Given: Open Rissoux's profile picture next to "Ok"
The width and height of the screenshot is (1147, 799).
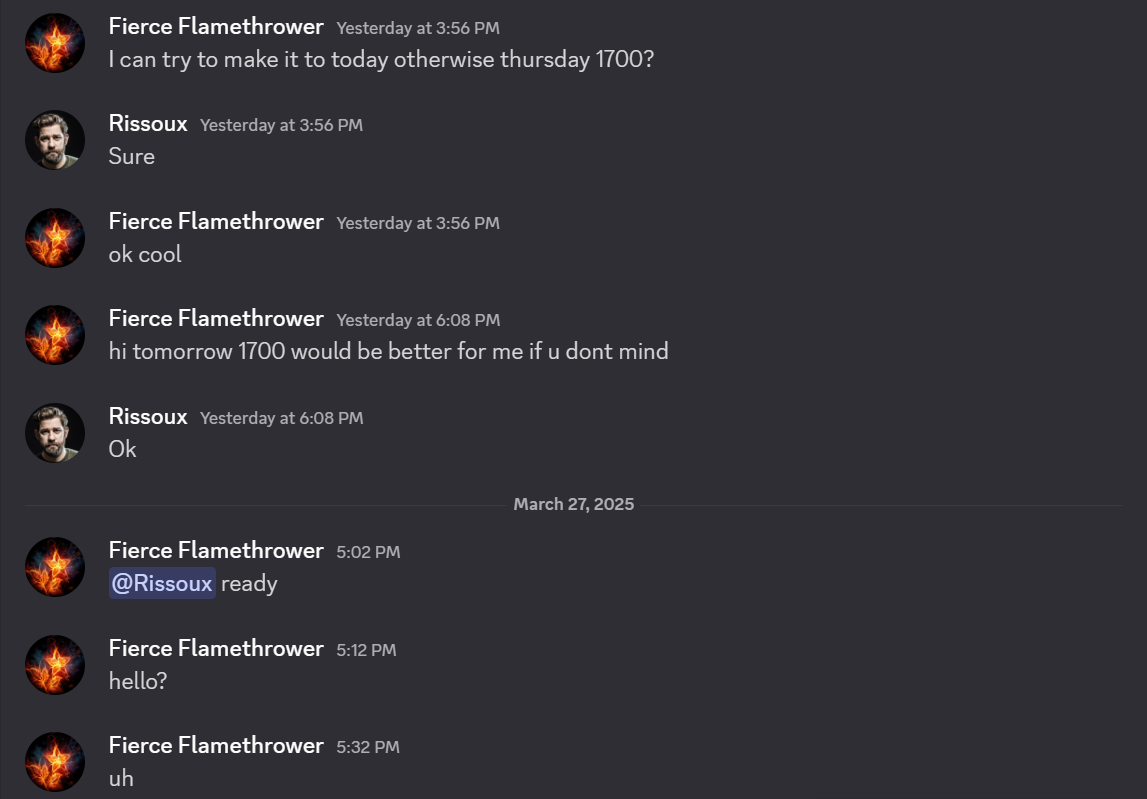Looking at the screenshot, I should [55, 433].
